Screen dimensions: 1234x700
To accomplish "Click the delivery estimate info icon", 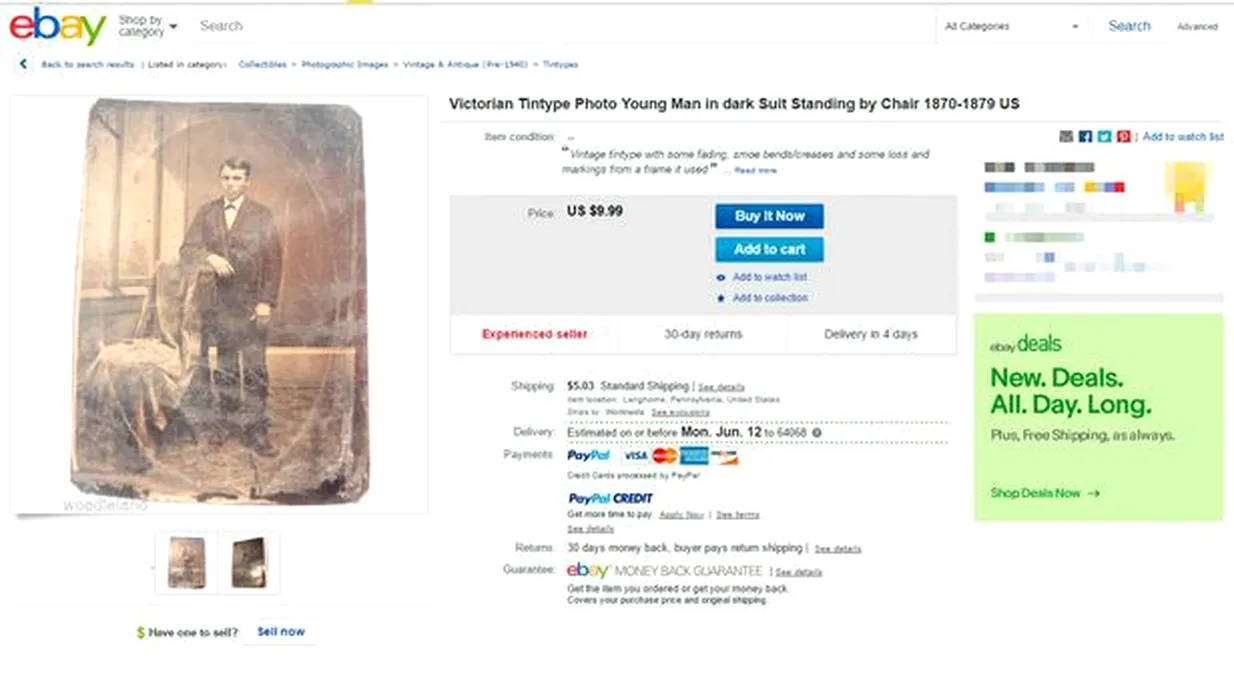I will pos(816,433).
